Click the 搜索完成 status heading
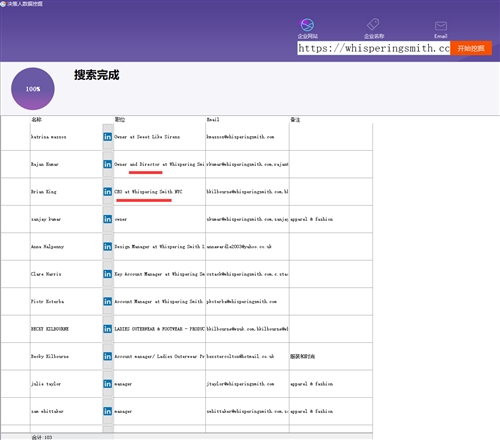Image resolution: width=500 pixels, height=440 pixels. (x=97, y=75)
